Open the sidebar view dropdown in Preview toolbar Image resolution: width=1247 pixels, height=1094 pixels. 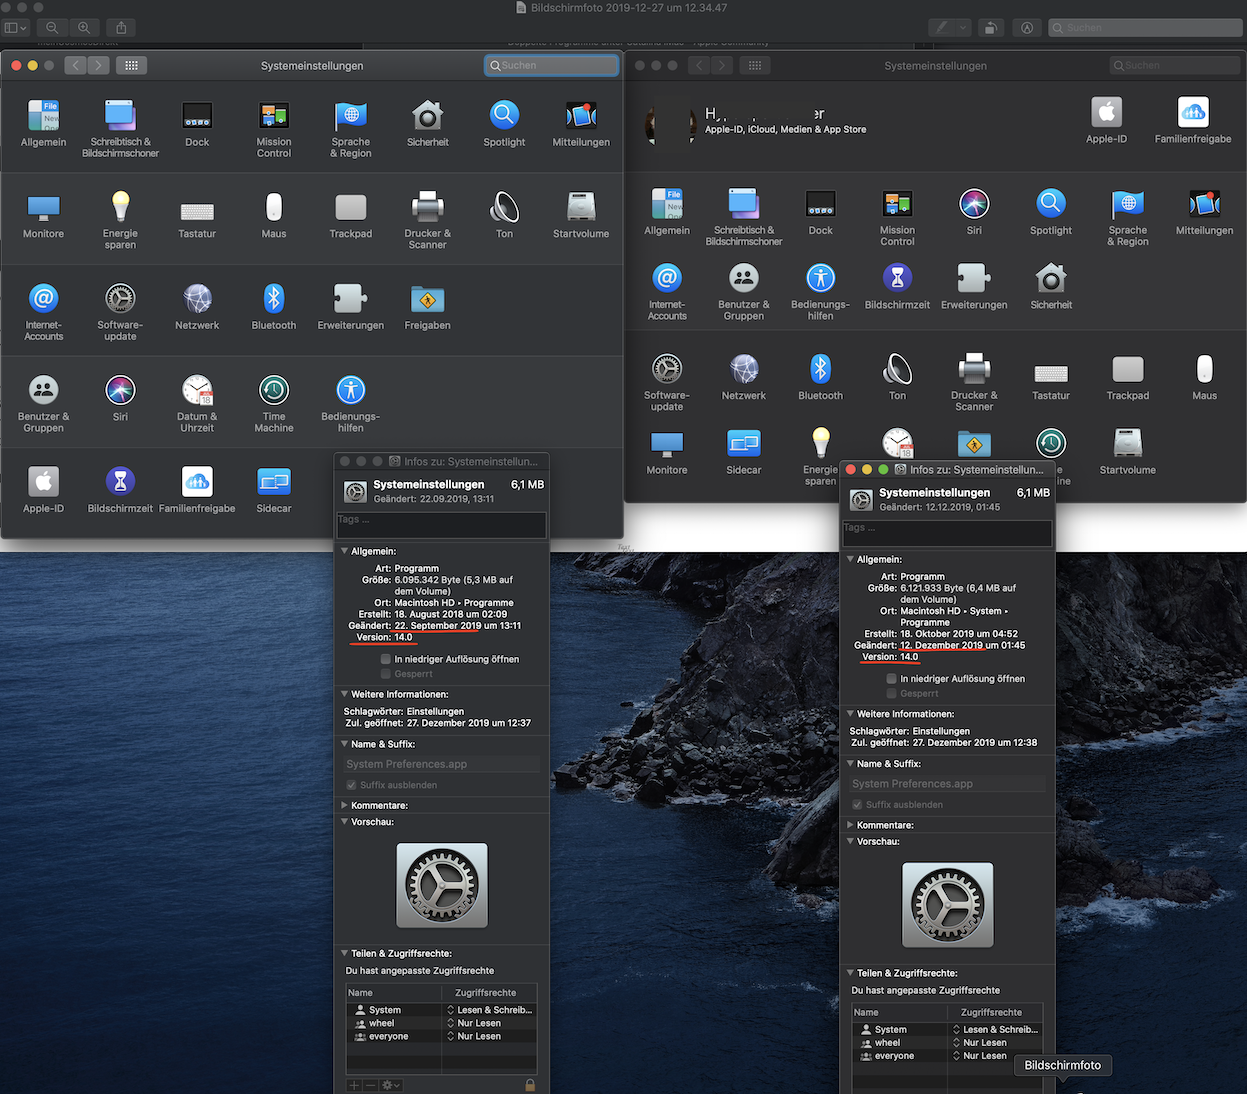(17, 28)
